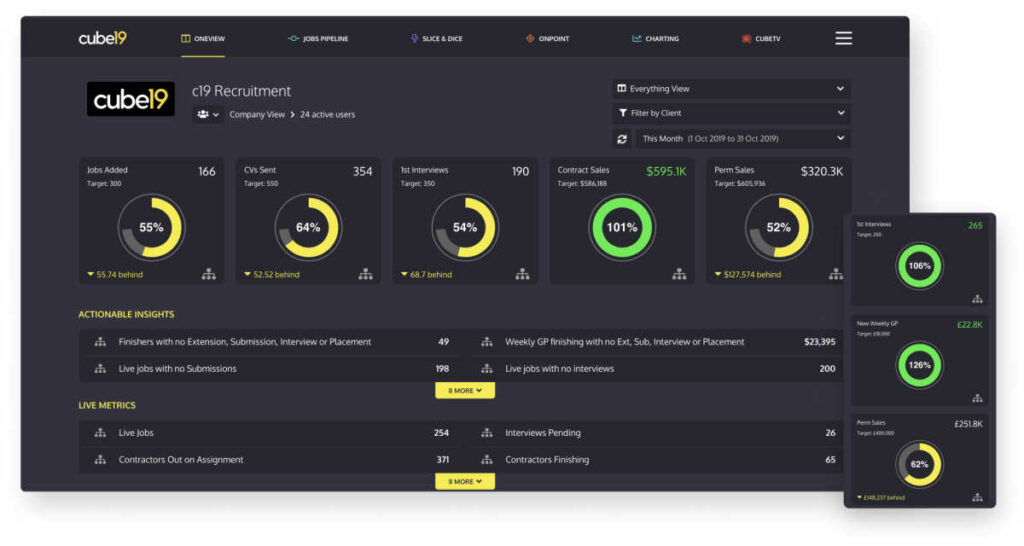Click the filter funnel icon
Viewport: 1024px width, 546px height.
622,113
